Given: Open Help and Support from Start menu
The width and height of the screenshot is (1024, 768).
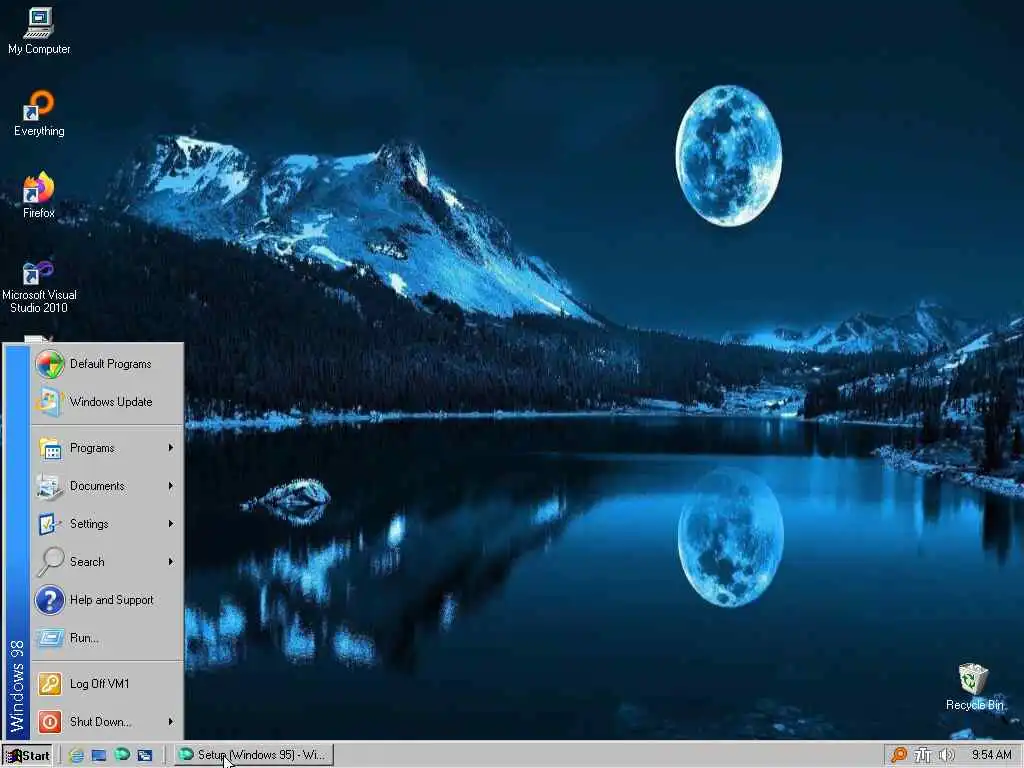Looking at the screenshot, I should (108, 600).
